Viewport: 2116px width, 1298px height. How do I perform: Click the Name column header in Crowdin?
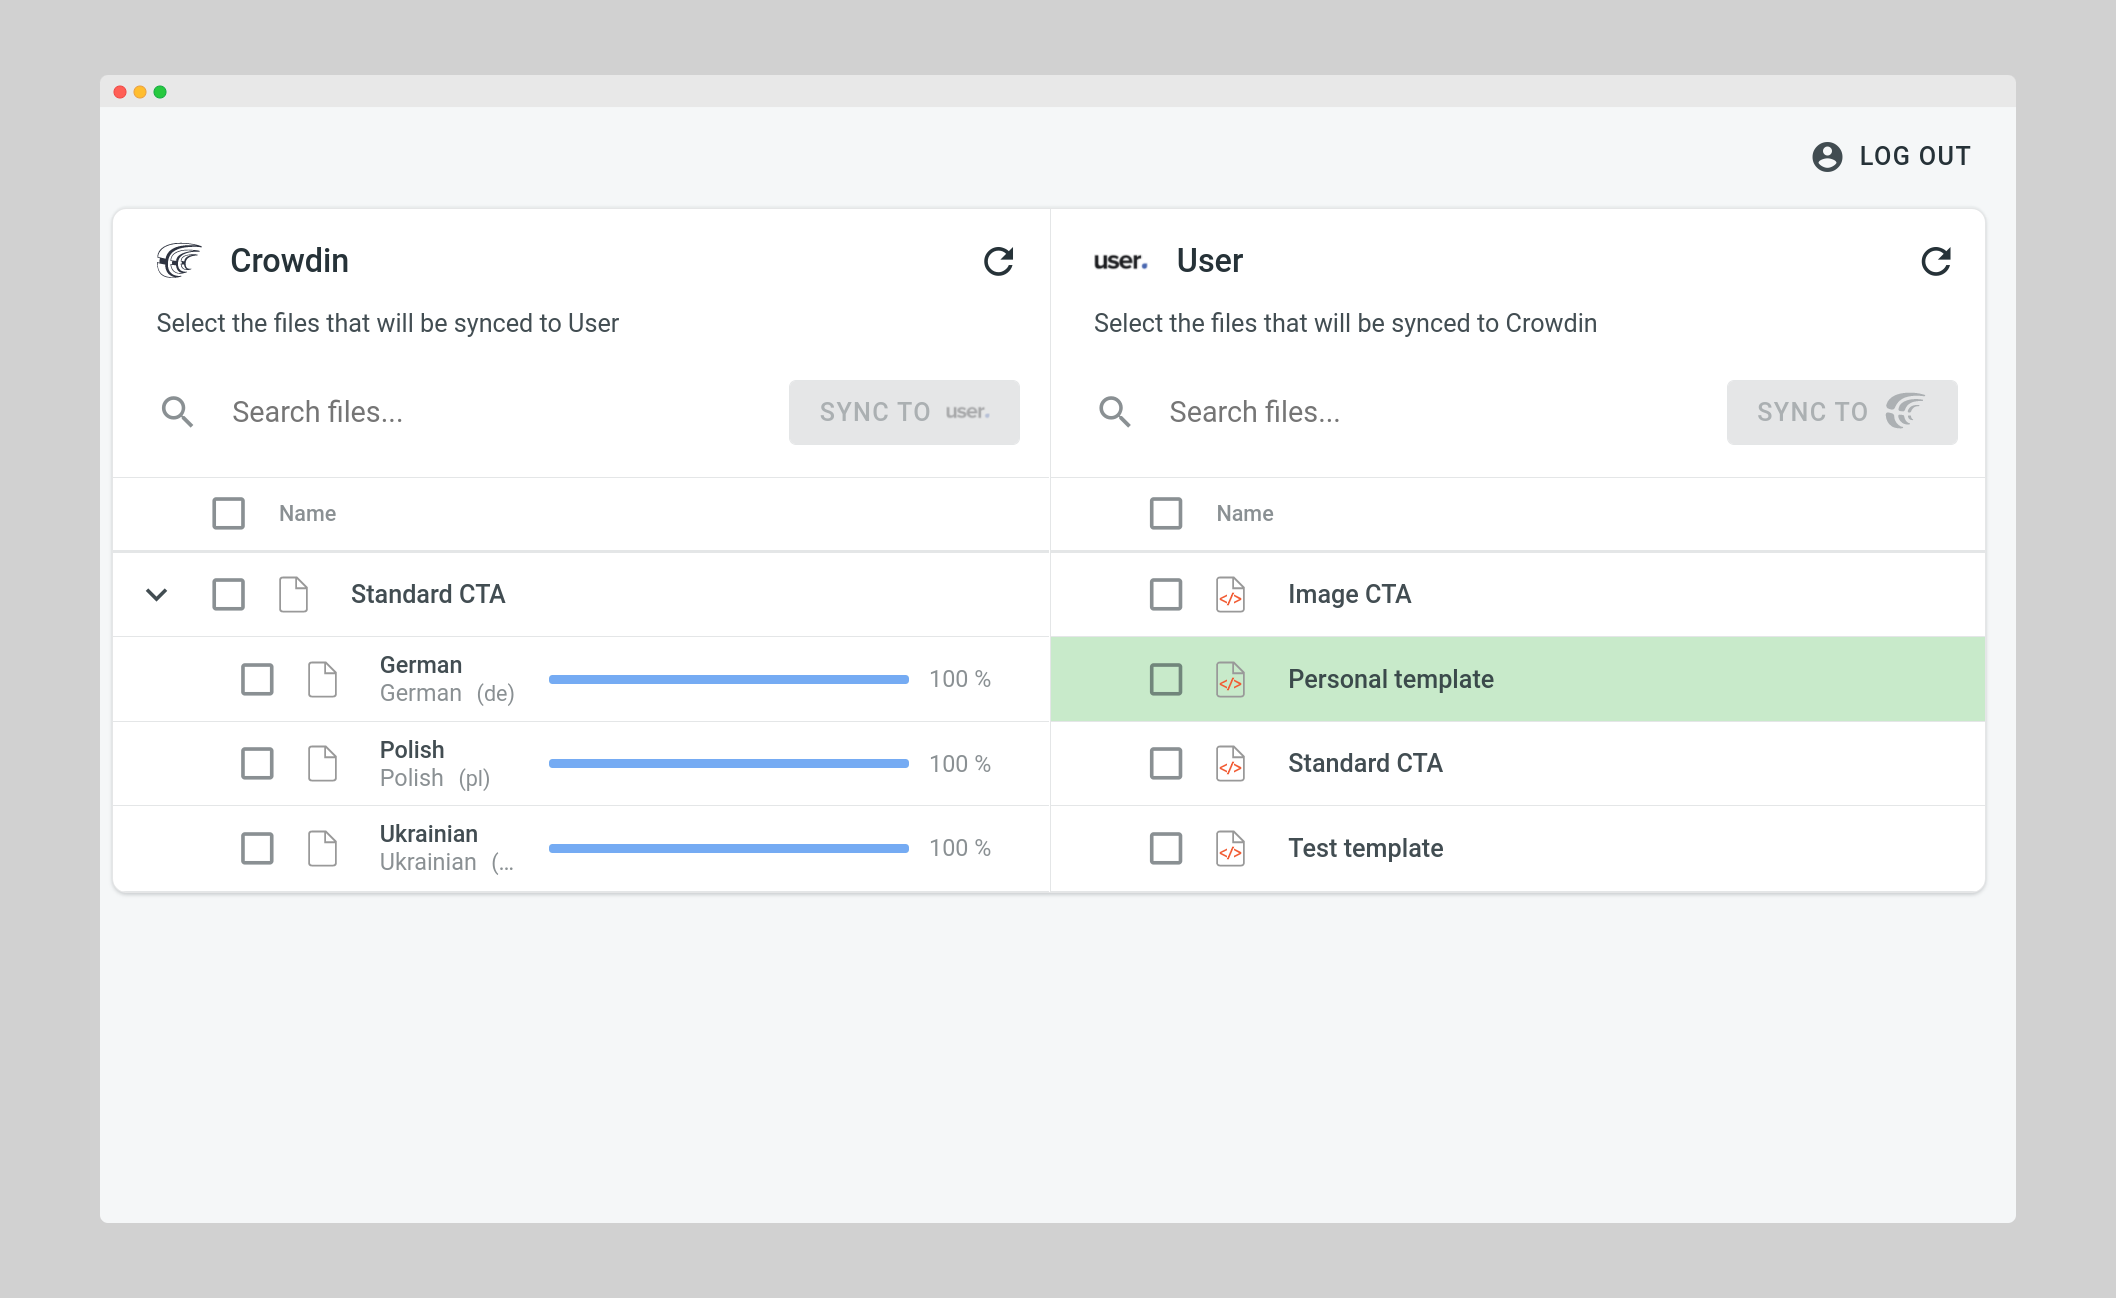307,513
